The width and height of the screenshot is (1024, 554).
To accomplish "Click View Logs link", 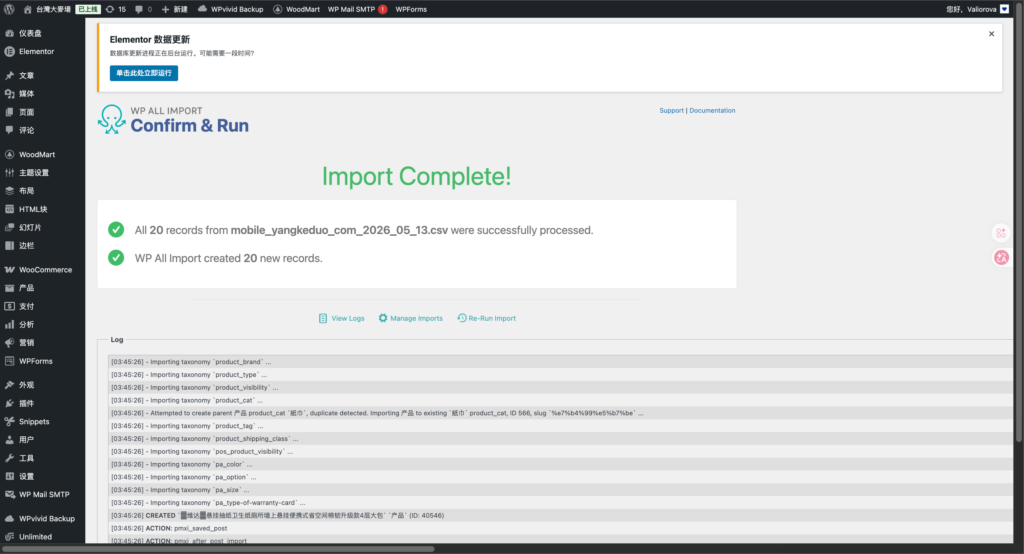I will coord(342,318).
